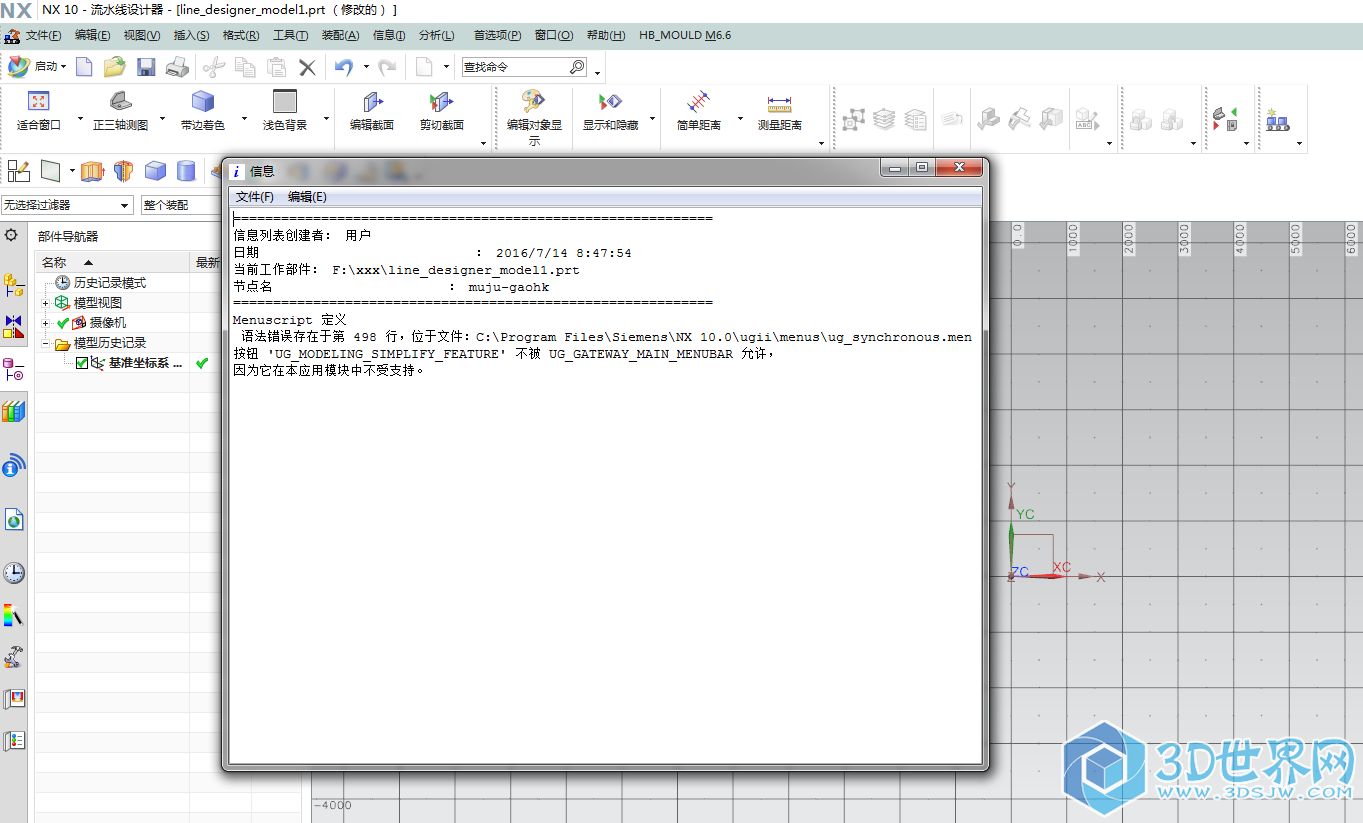Click the New file icon
The image size is (1363, 823).
[84, 67]
